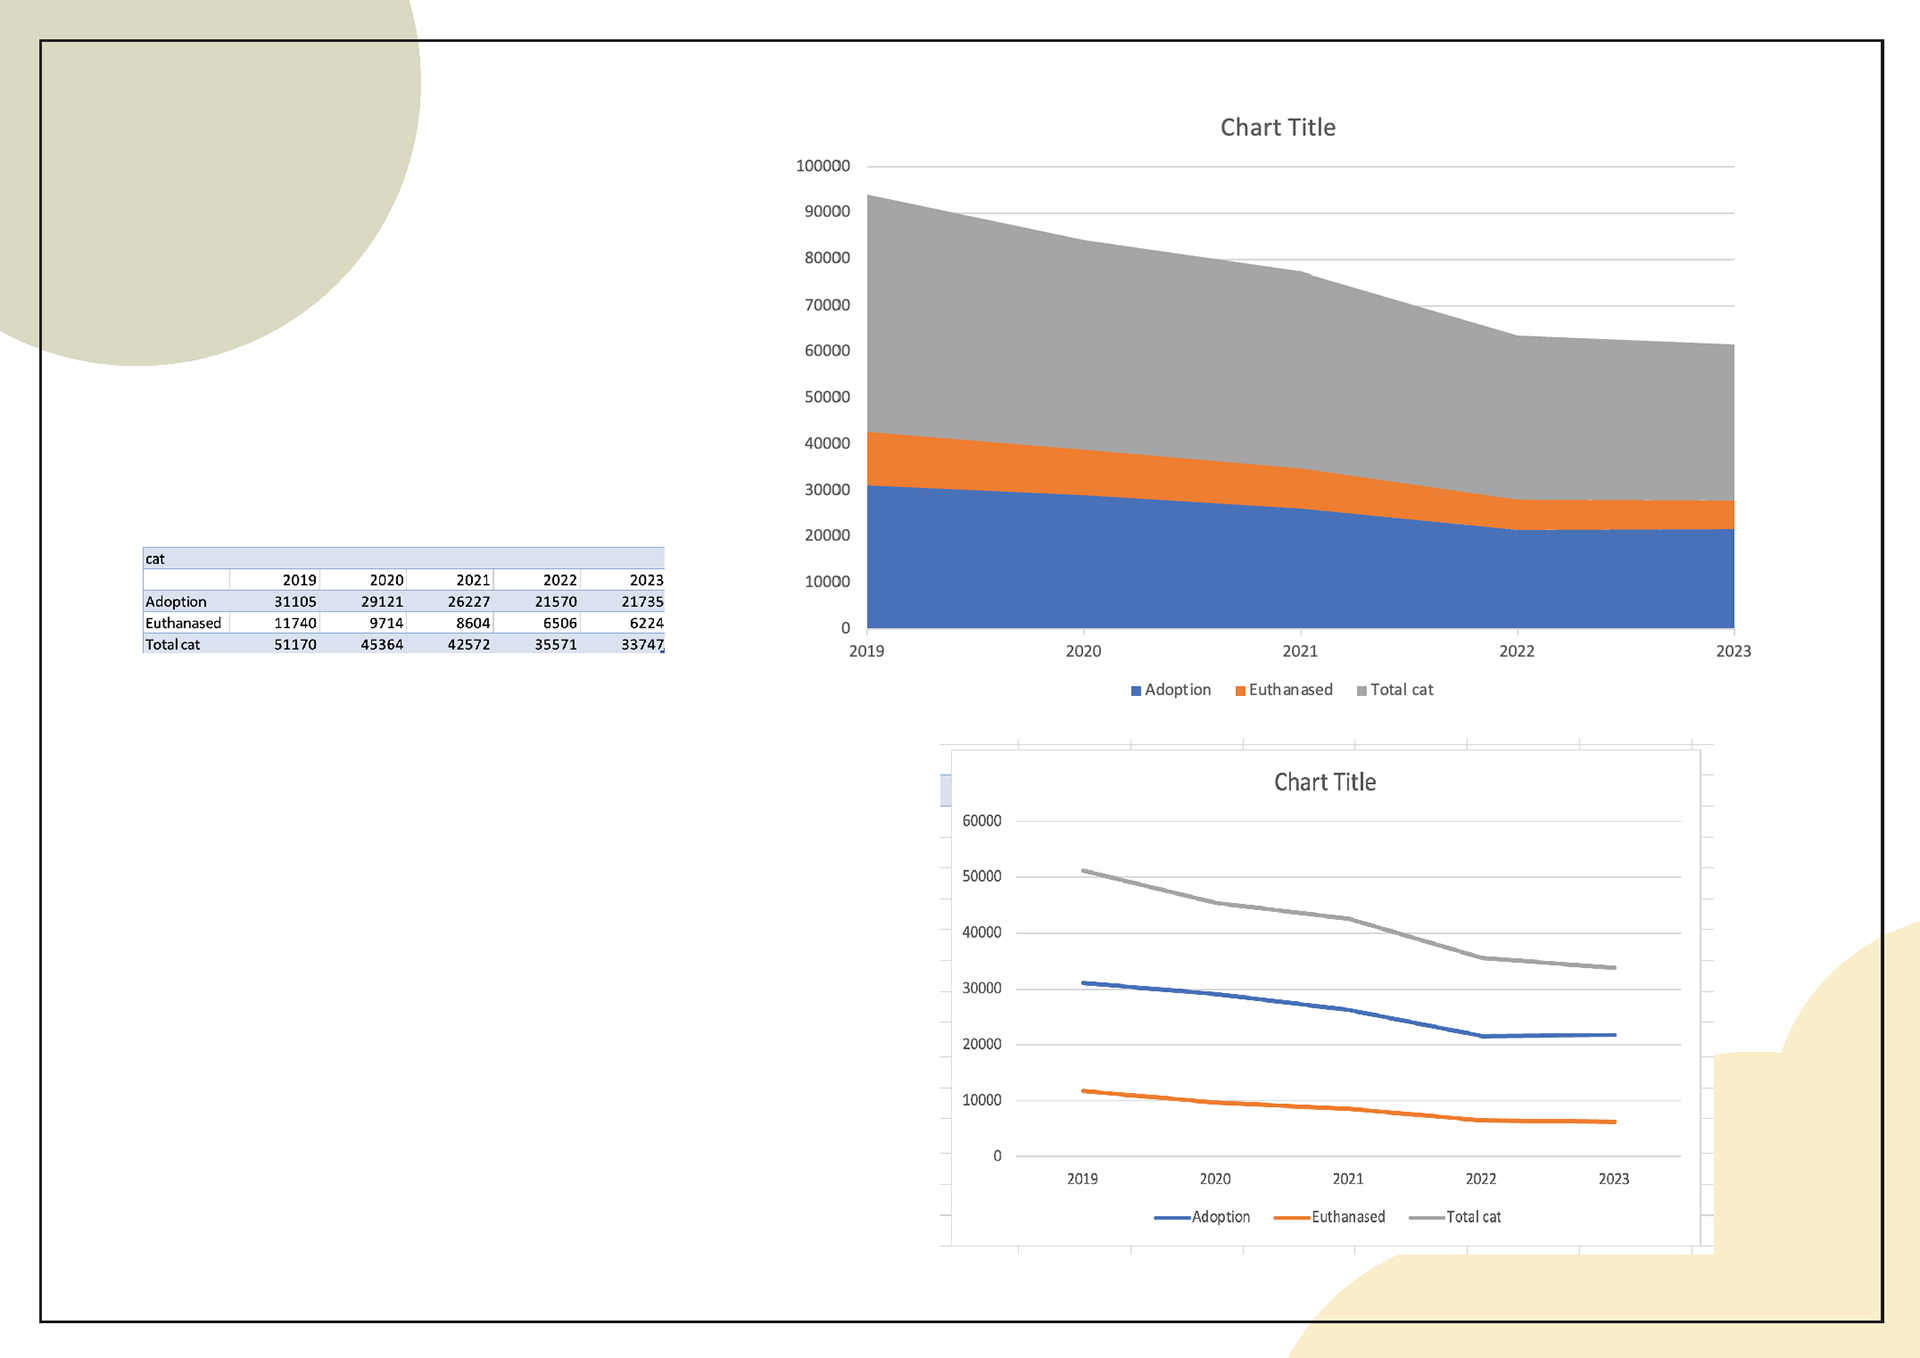Click the 2019 x-axis label on the area chart
The height and width of the screenshot is (1358, 1920).
(866, 651)
